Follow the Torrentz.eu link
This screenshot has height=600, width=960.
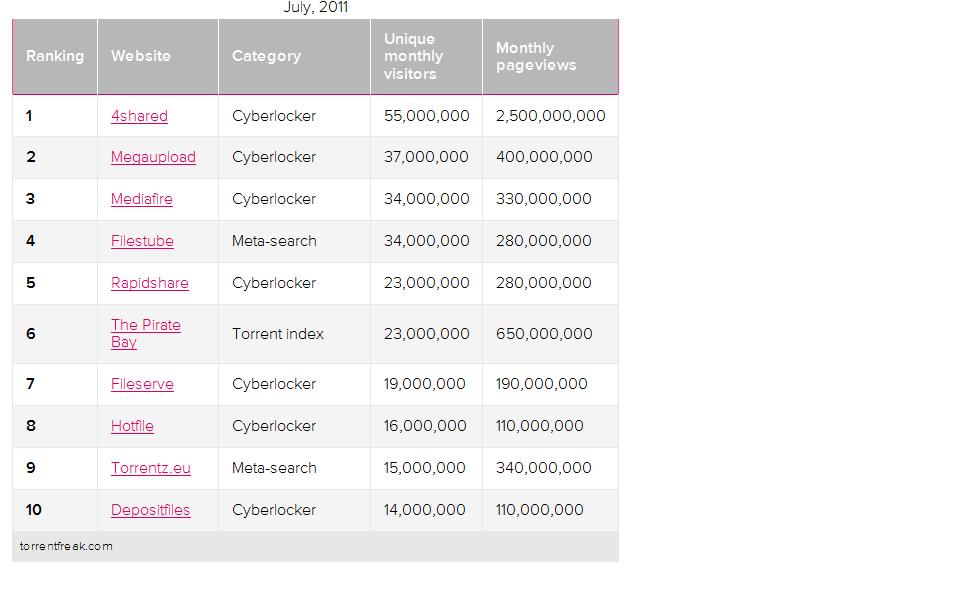[x=150, y=468]
